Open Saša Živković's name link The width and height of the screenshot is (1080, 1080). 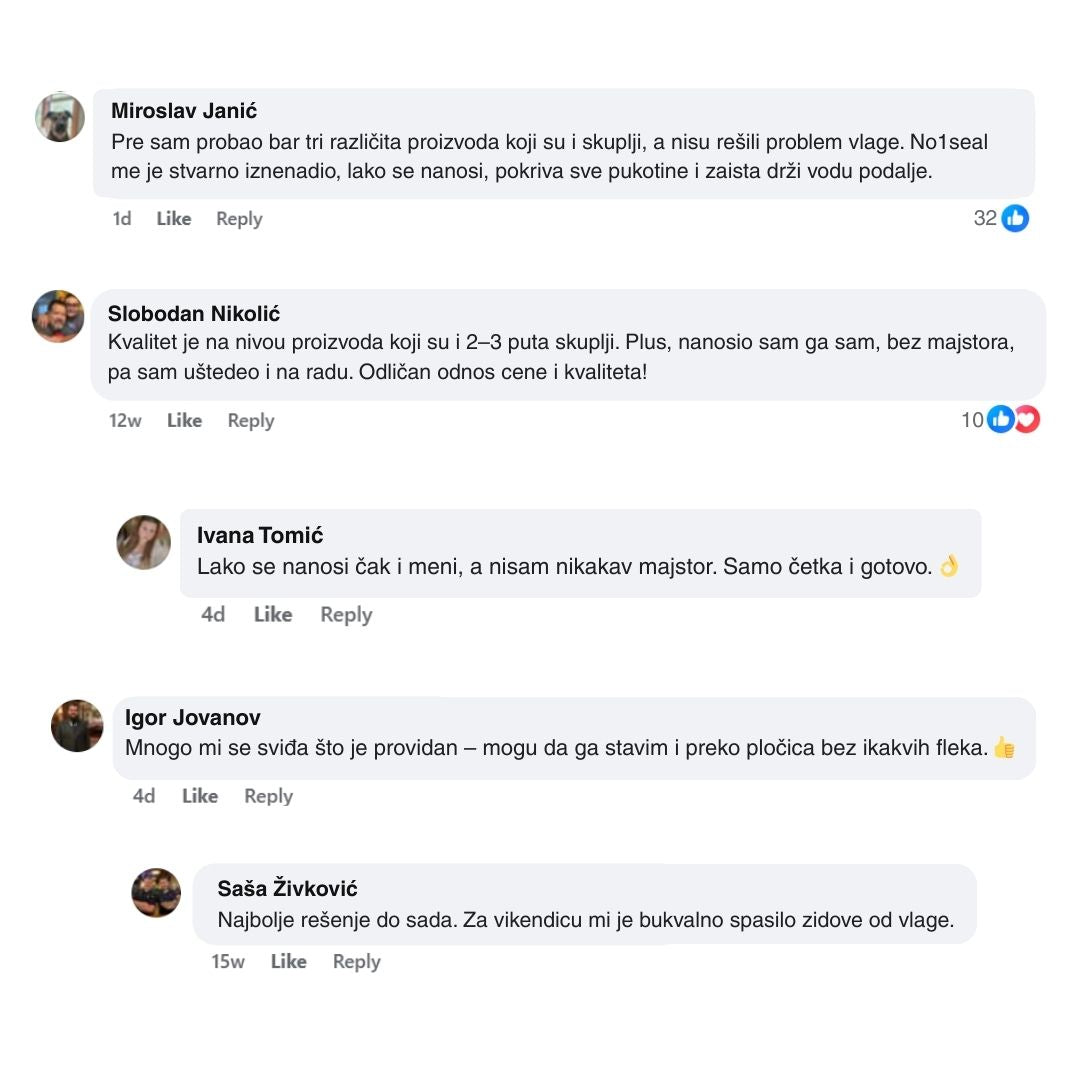pyautogui.click(x=287, y=888)
